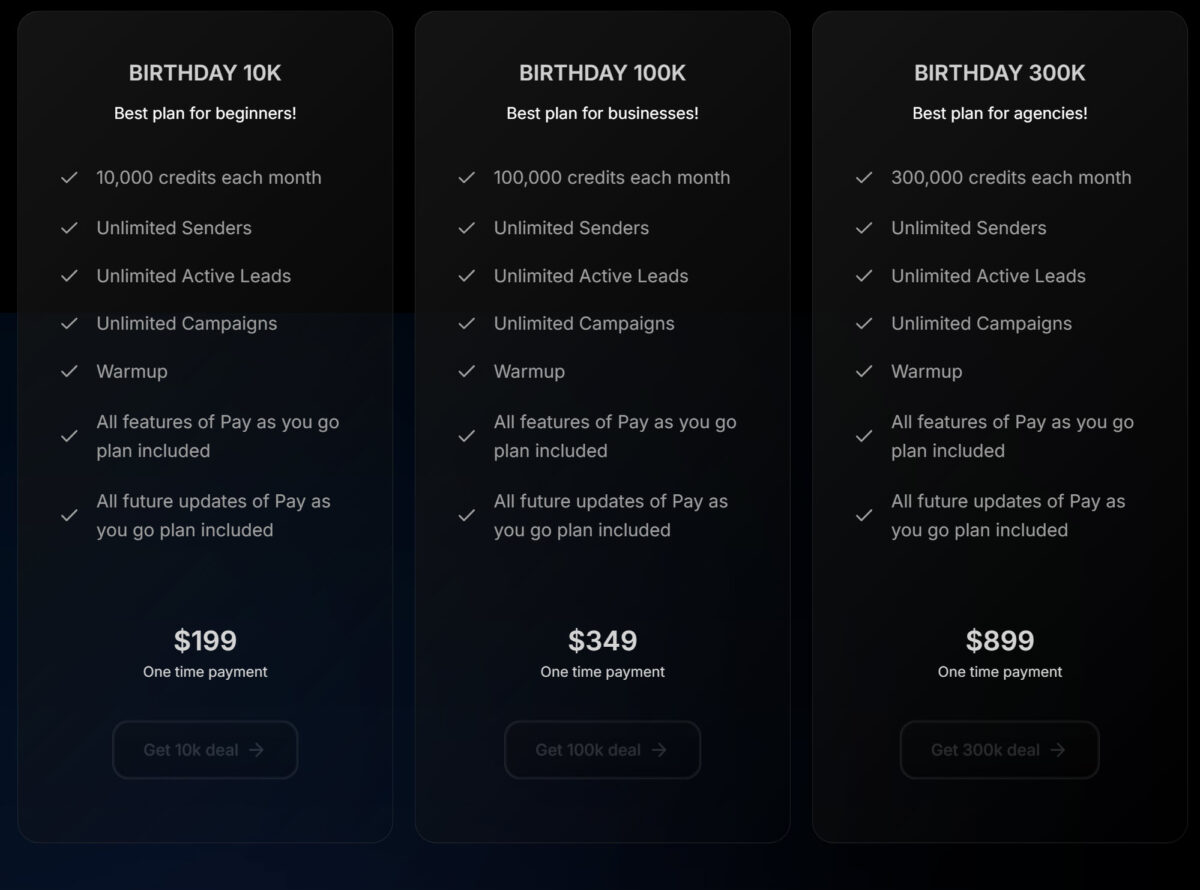Click the Get 10k deal button
The width and height of the screenshot is (1200, 890).
(205, 750)
